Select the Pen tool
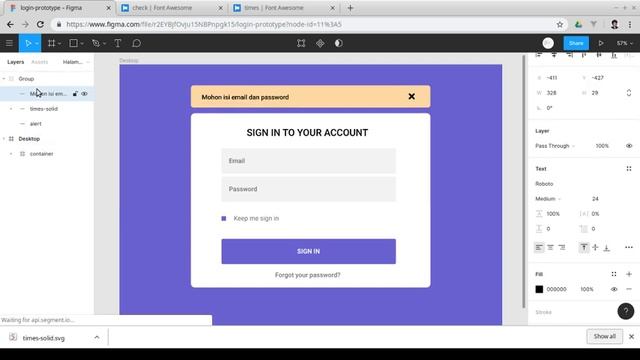 [x=96, y=43]
